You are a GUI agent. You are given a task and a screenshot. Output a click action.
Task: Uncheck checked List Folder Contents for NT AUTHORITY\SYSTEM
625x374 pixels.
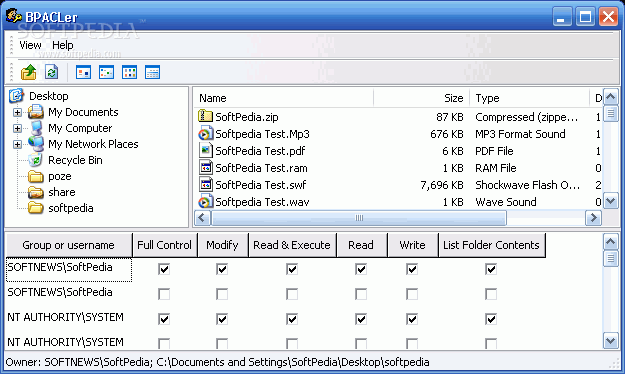(491, 319)
